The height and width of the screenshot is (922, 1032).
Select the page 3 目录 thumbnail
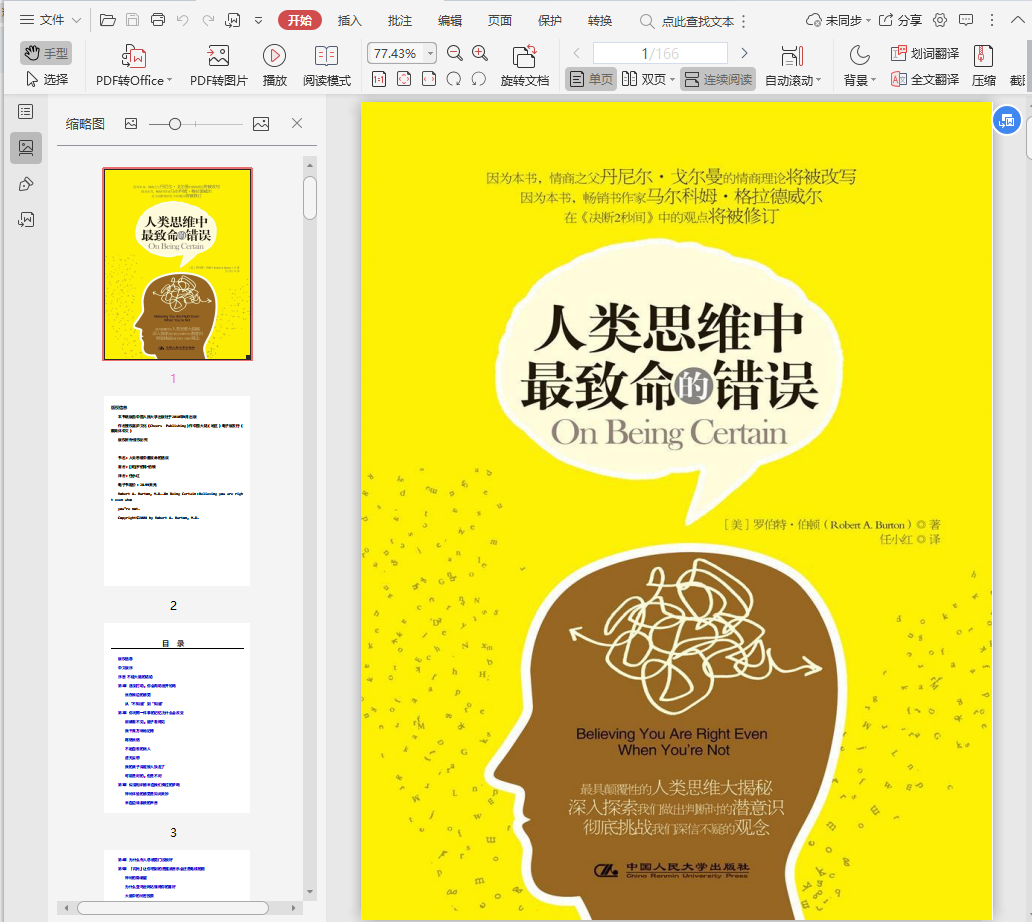177,718
